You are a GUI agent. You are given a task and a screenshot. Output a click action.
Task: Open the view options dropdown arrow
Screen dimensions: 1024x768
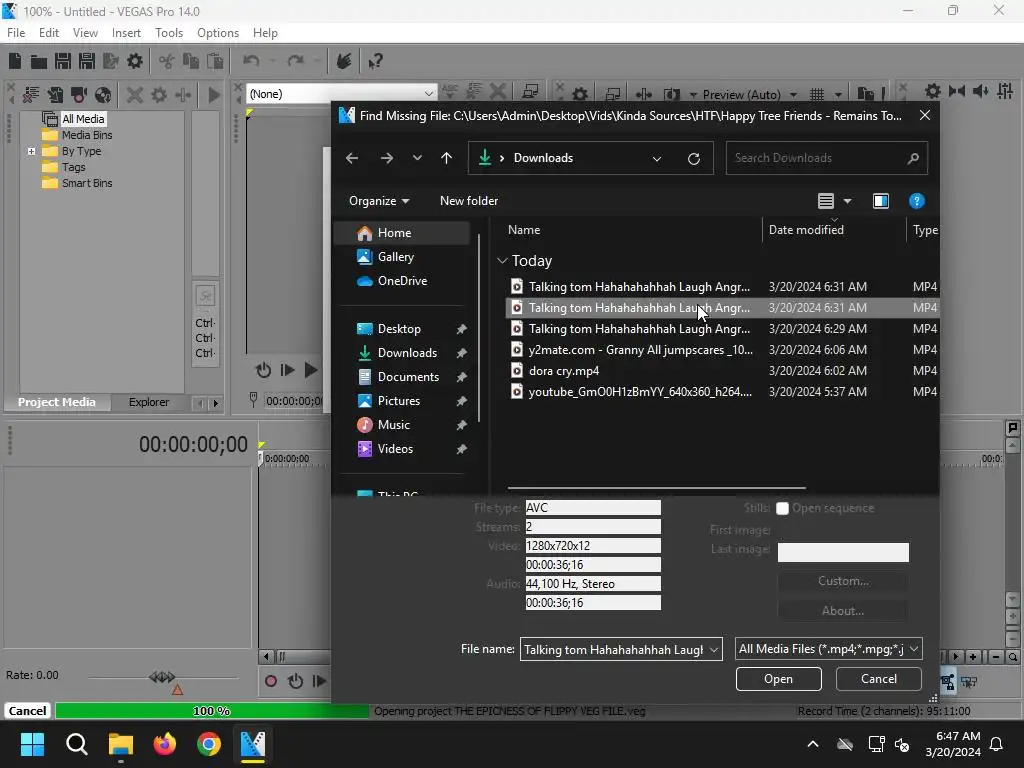pyautogui.click(x=847, y=201)
